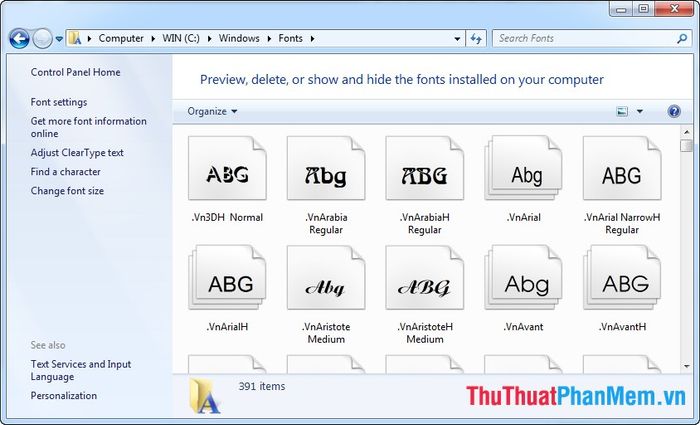Select Windows in the address path
700x425 pixels.
tap(239, 38)
